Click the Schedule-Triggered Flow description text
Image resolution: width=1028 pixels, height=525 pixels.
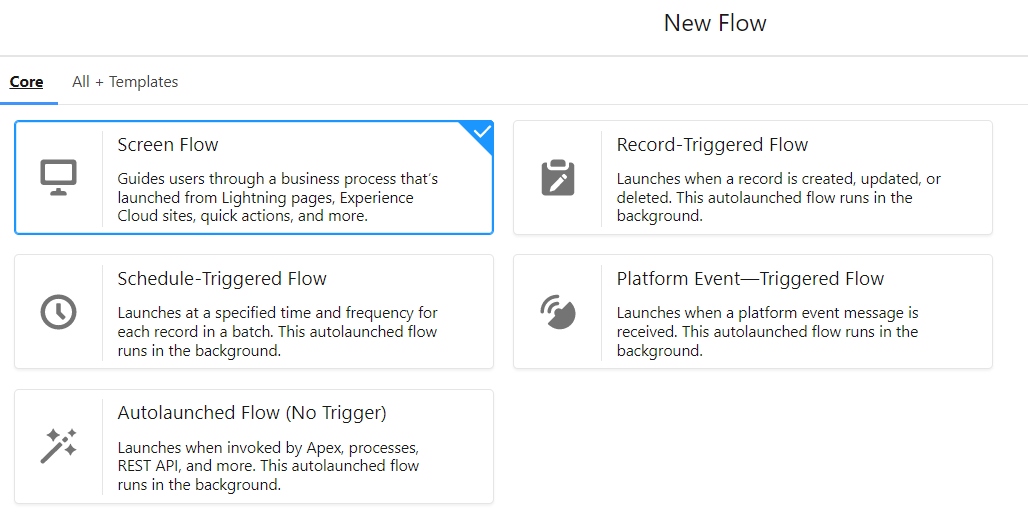pos(278,332)
